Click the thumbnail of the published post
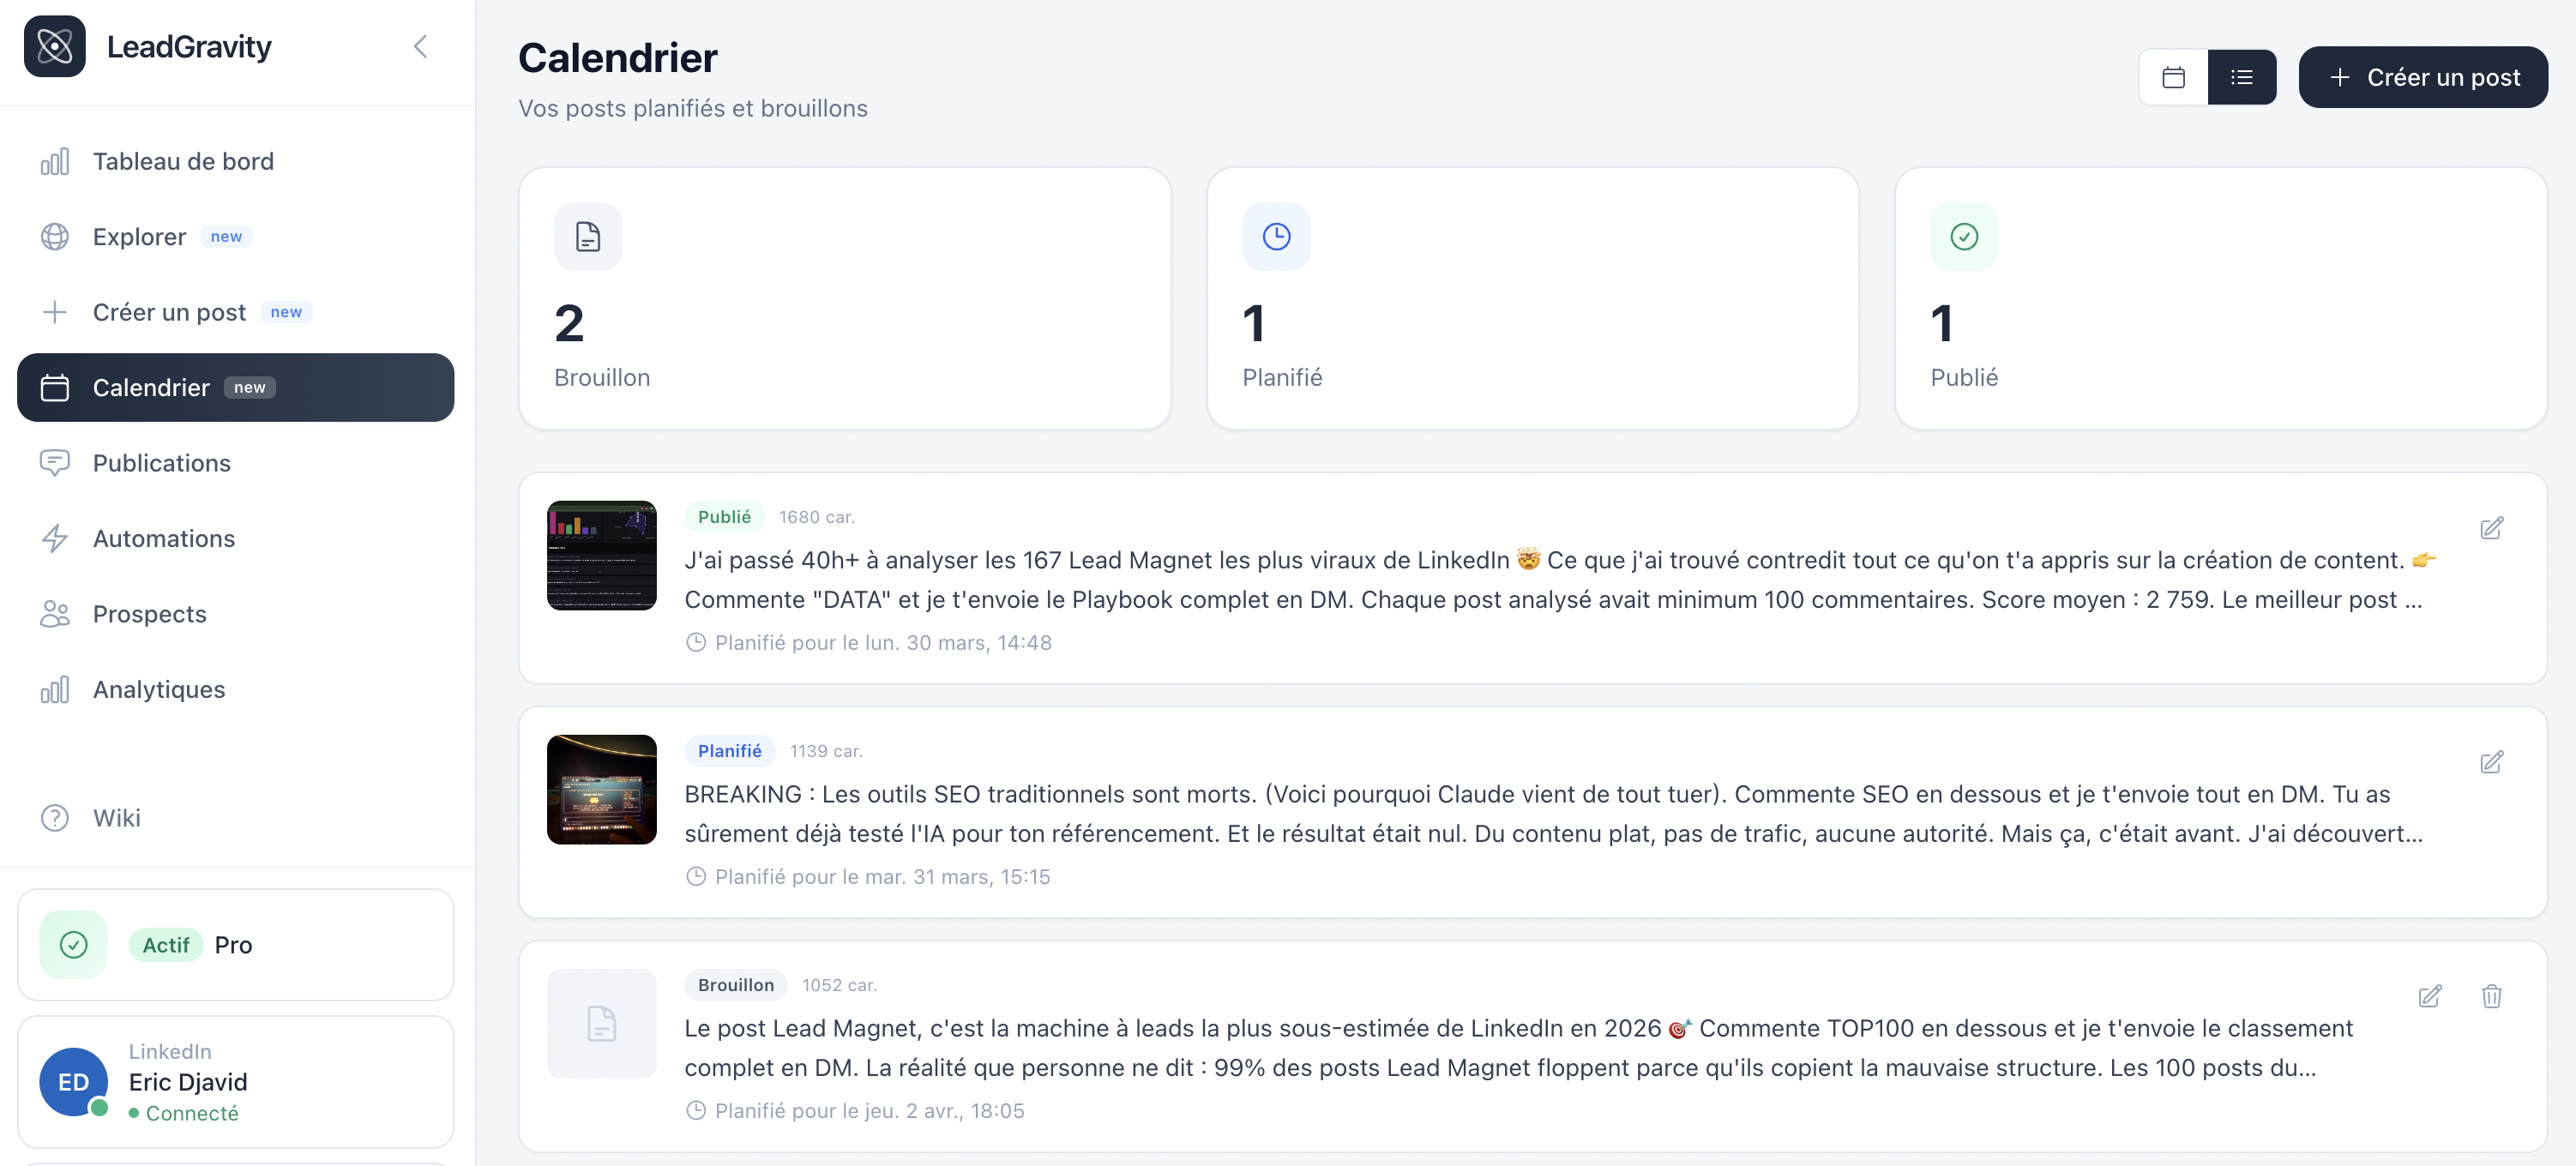 [601, 556]
